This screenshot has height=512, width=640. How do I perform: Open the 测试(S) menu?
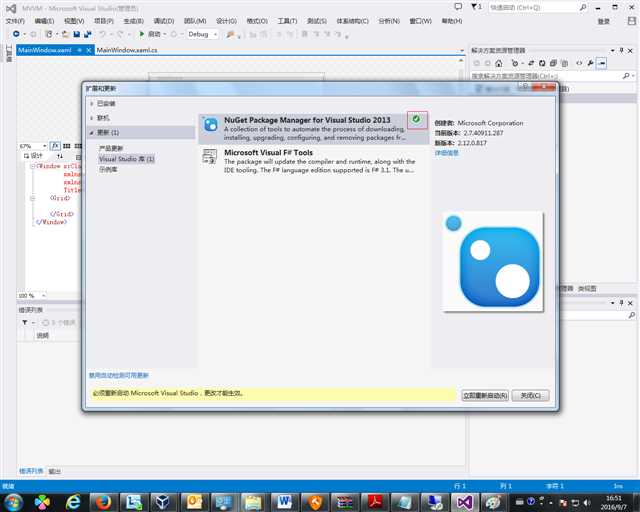click(317, 21)
